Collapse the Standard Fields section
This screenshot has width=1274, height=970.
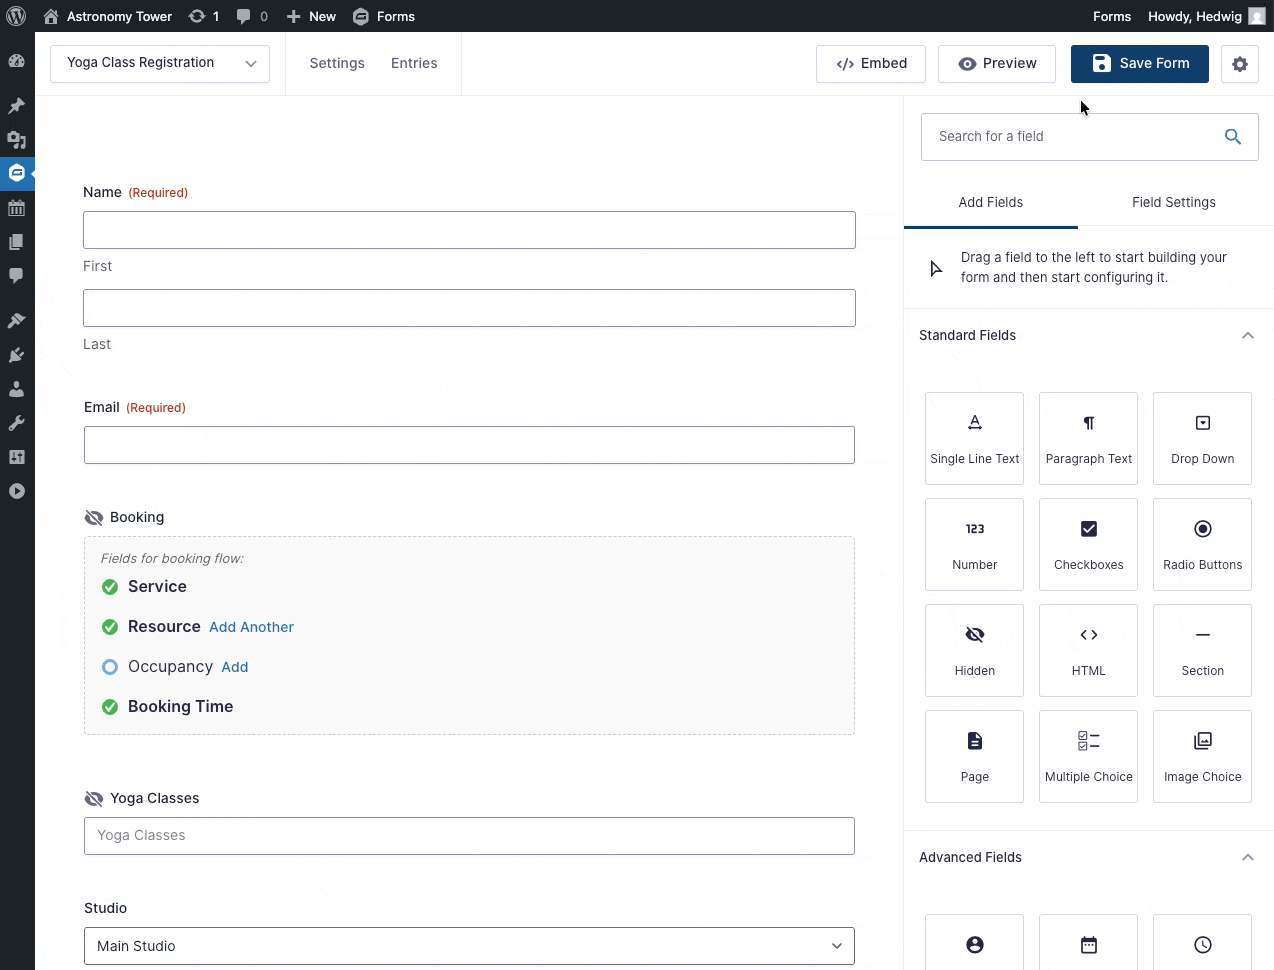[x=1247, y=335]
